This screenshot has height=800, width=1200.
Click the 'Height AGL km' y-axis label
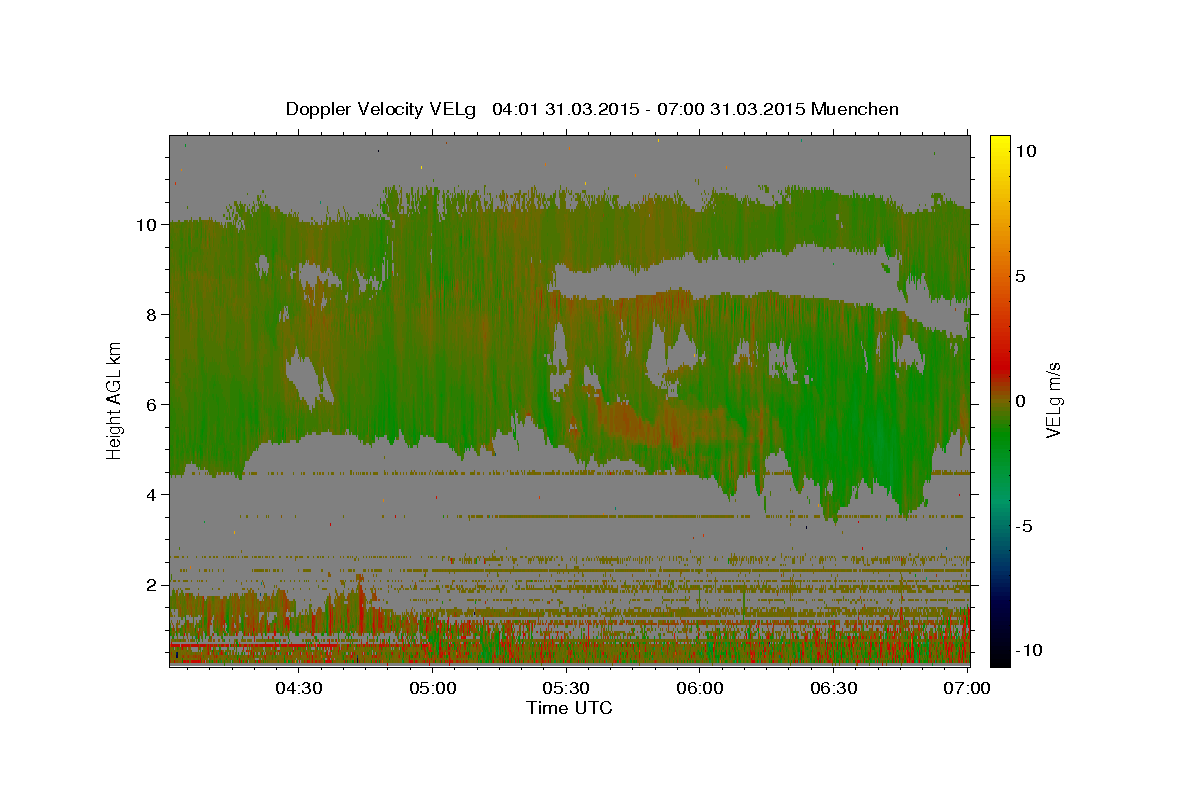click(115, 399)
